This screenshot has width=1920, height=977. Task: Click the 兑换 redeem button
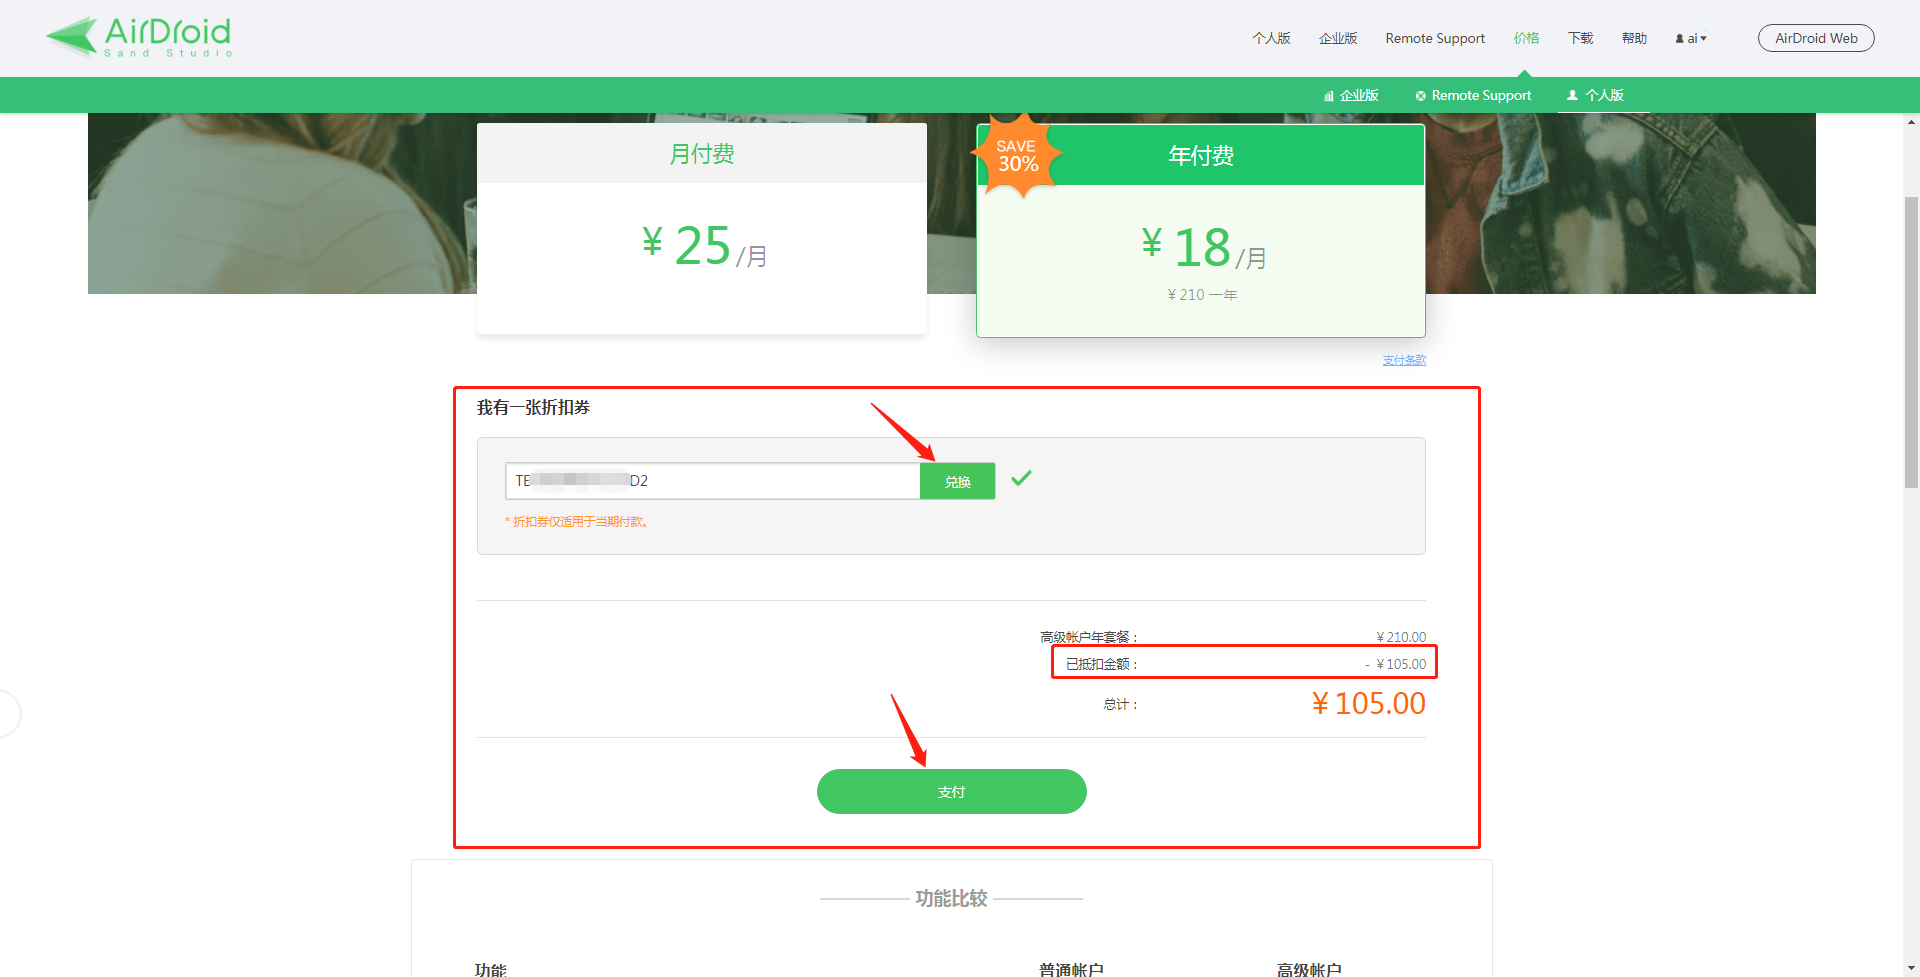click(x=957, y=481)
